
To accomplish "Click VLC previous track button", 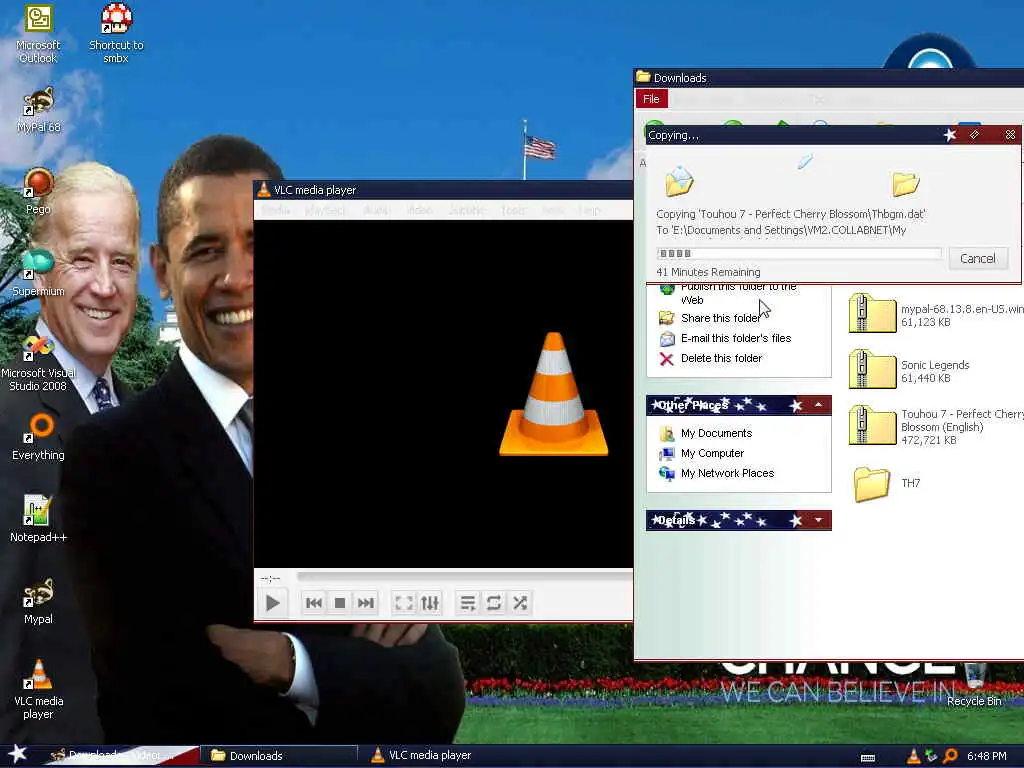I will (313, 603).
